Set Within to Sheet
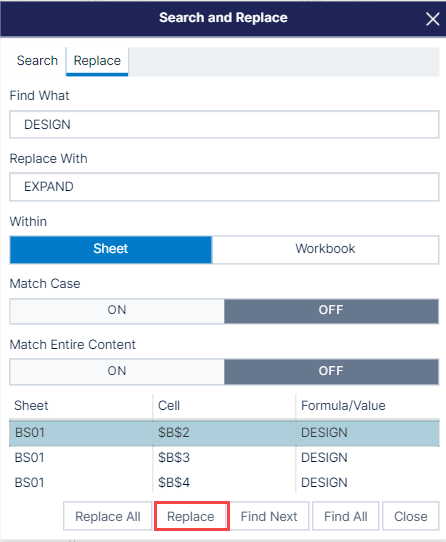The height and width of the screenshot is (542, 446). (111, 249)
